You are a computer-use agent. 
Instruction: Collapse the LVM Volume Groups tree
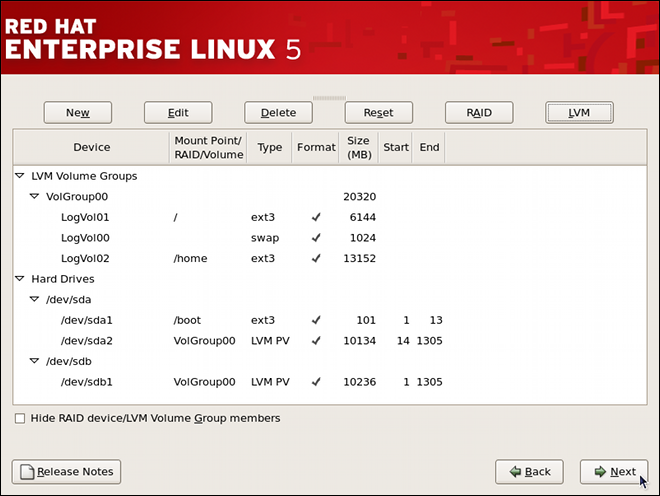click(x=20, y=176)
